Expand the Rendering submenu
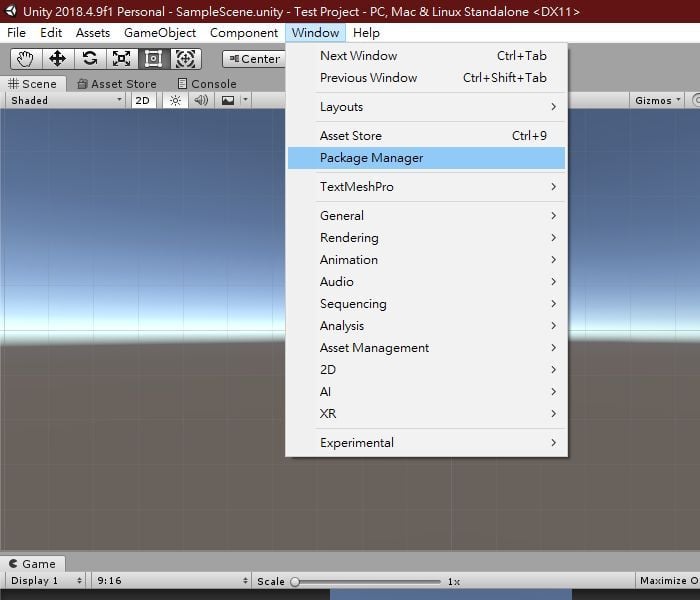This screenshot has height=600, width=700. [x=426, y=238]
